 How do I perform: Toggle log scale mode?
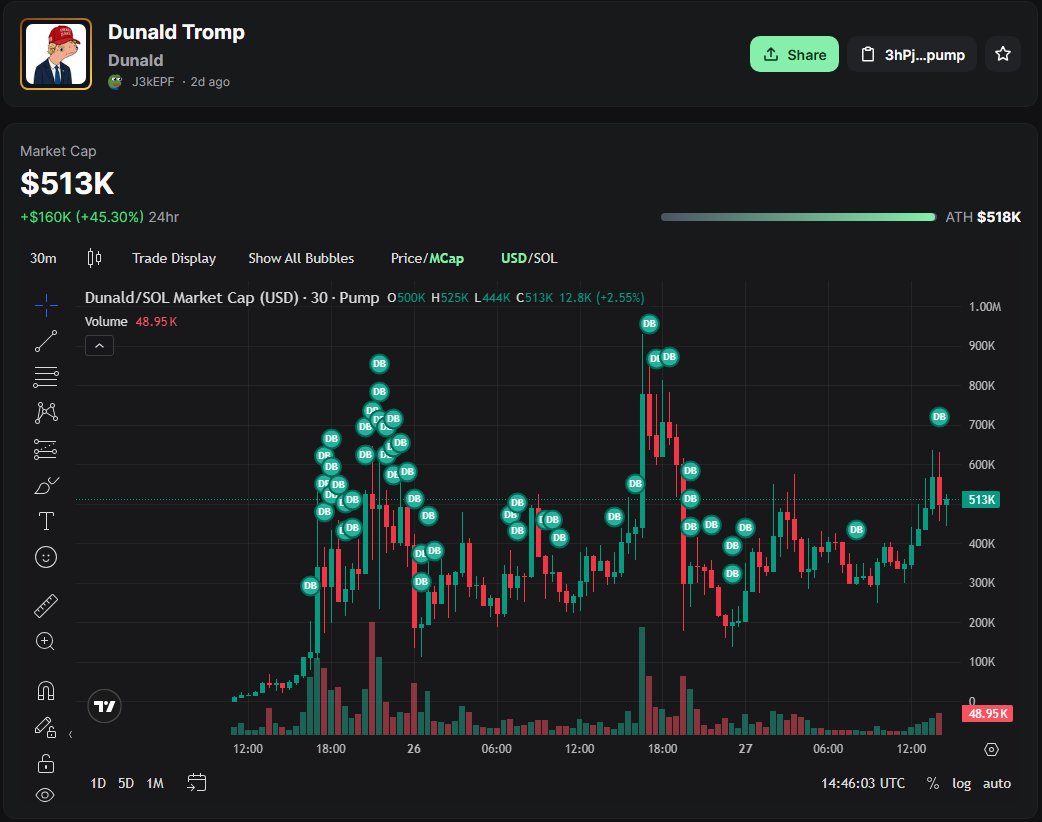coord(962,783)
